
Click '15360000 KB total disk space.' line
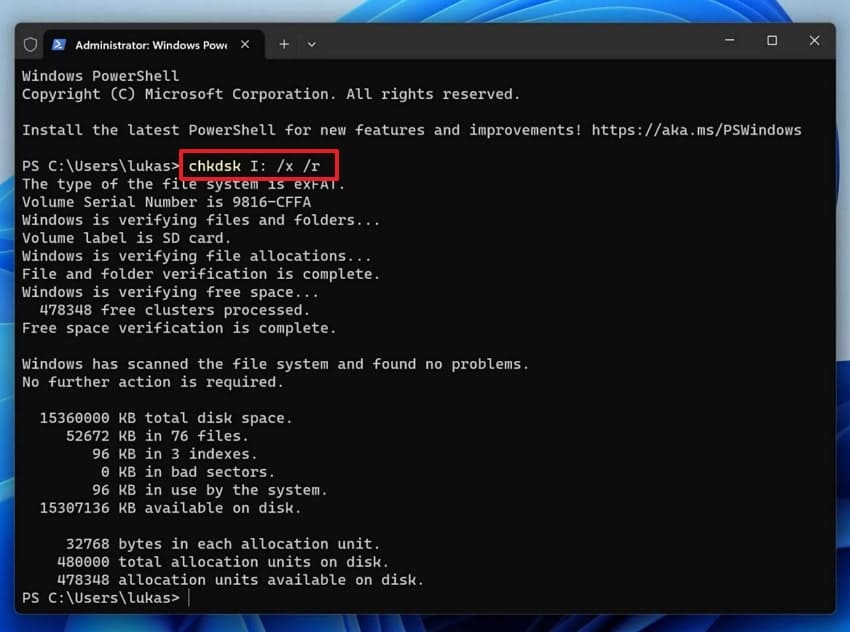(166, 418)
